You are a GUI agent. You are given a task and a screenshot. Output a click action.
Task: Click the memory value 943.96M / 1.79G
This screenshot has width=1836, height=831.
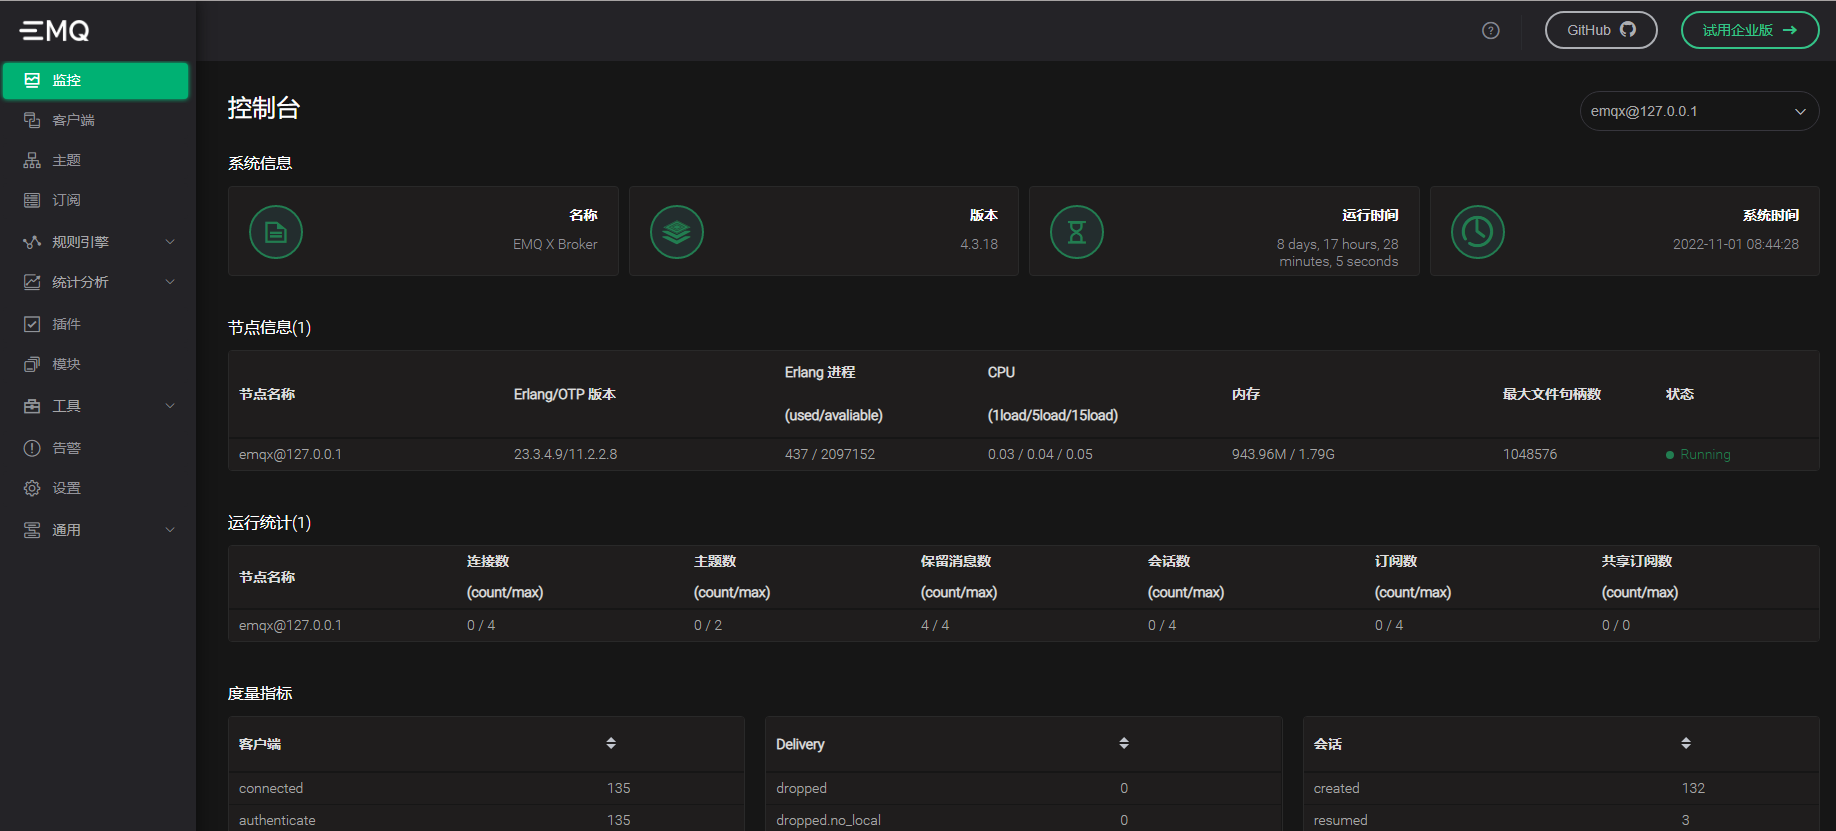click(1283, 454)
